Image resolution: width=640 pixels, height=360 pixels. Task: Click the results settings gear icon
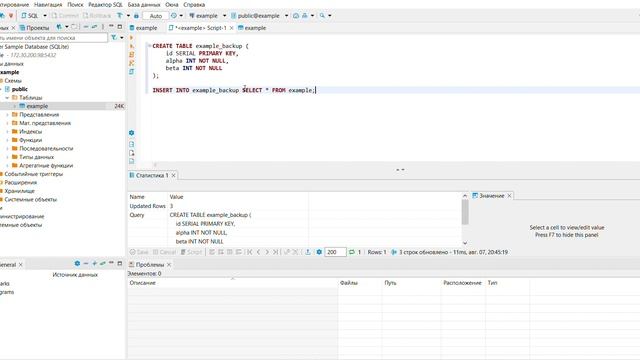coord(319,252)
